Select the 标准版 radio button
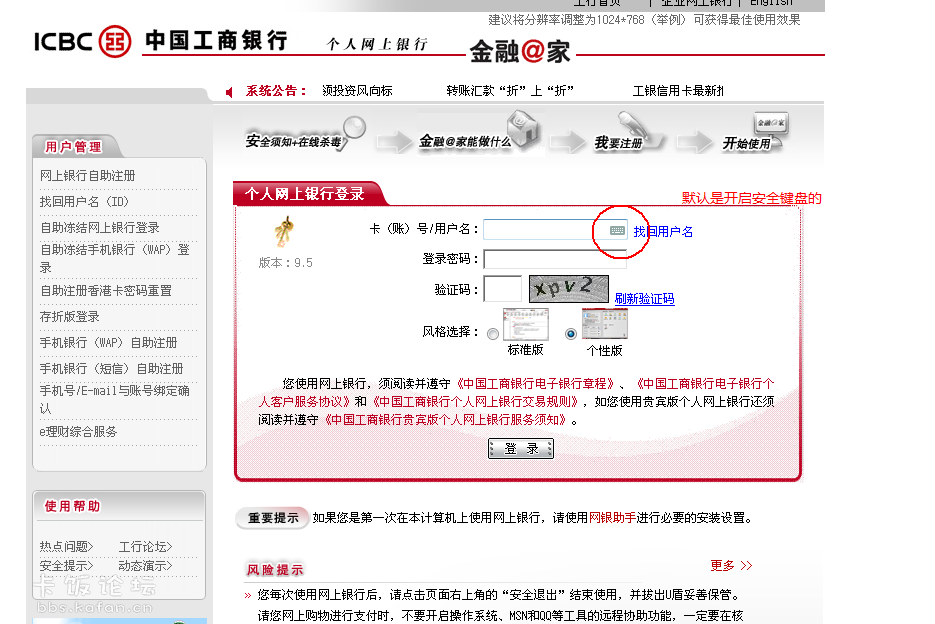Screen dimensions: 935x624 pyautogui.click(x=493, y=333)
